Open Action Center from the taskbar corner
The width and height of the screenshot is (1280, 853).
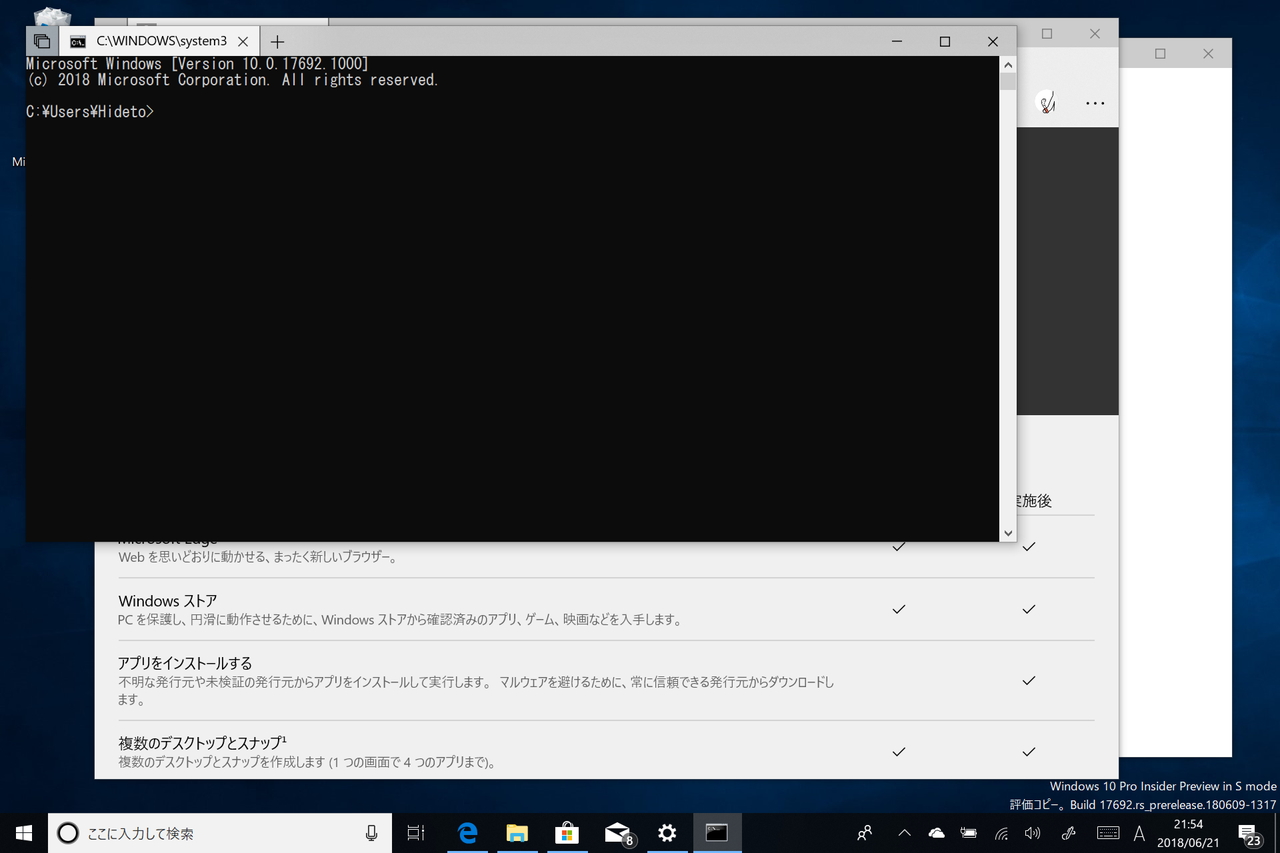pyautogui.click(x=1250, y=833)
